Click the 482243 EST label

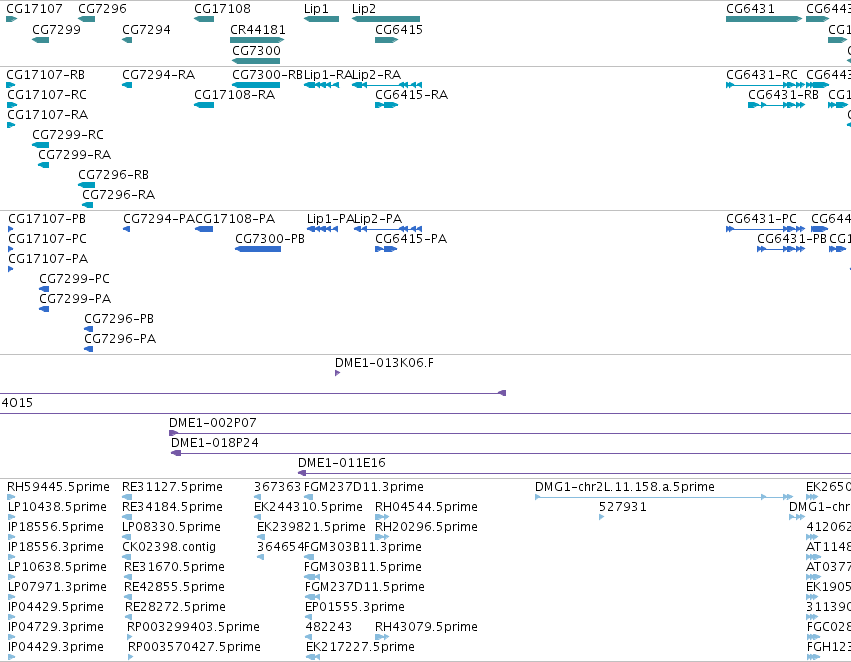[x=328, y=627]
